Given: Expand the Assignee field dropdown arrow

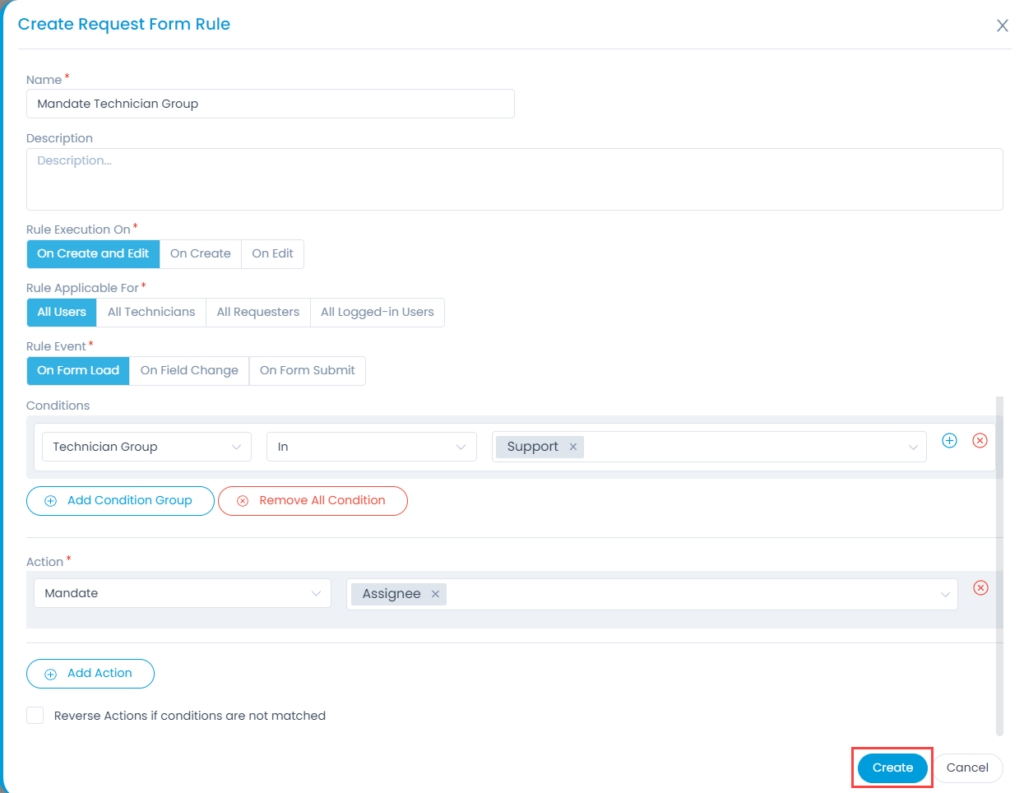Looking at the screenshot, I should (944, 594).
